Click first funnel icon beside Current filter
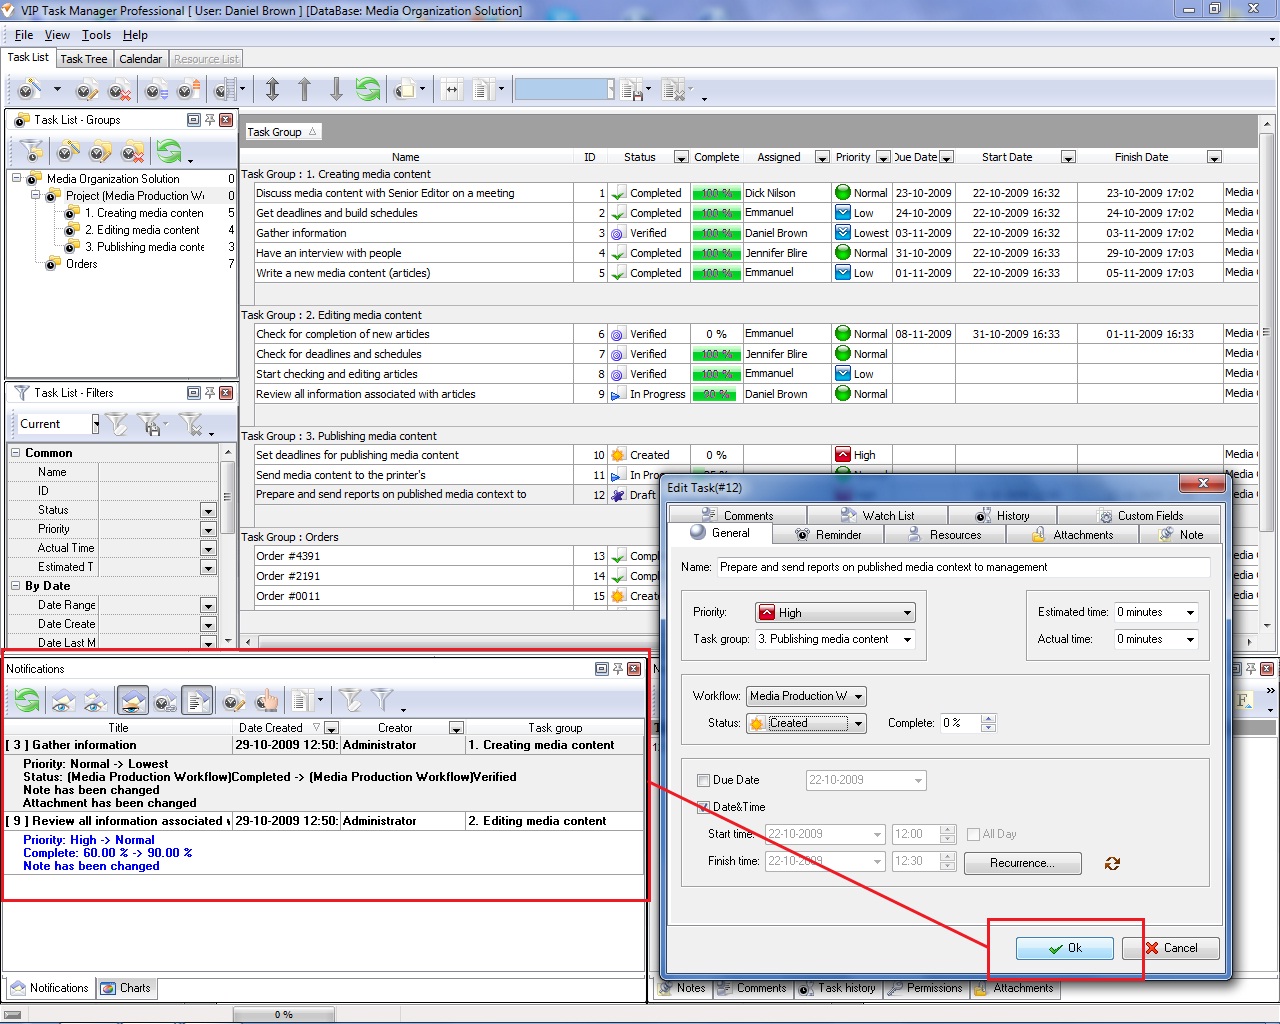1280x1024 pixels. [117, 425]
